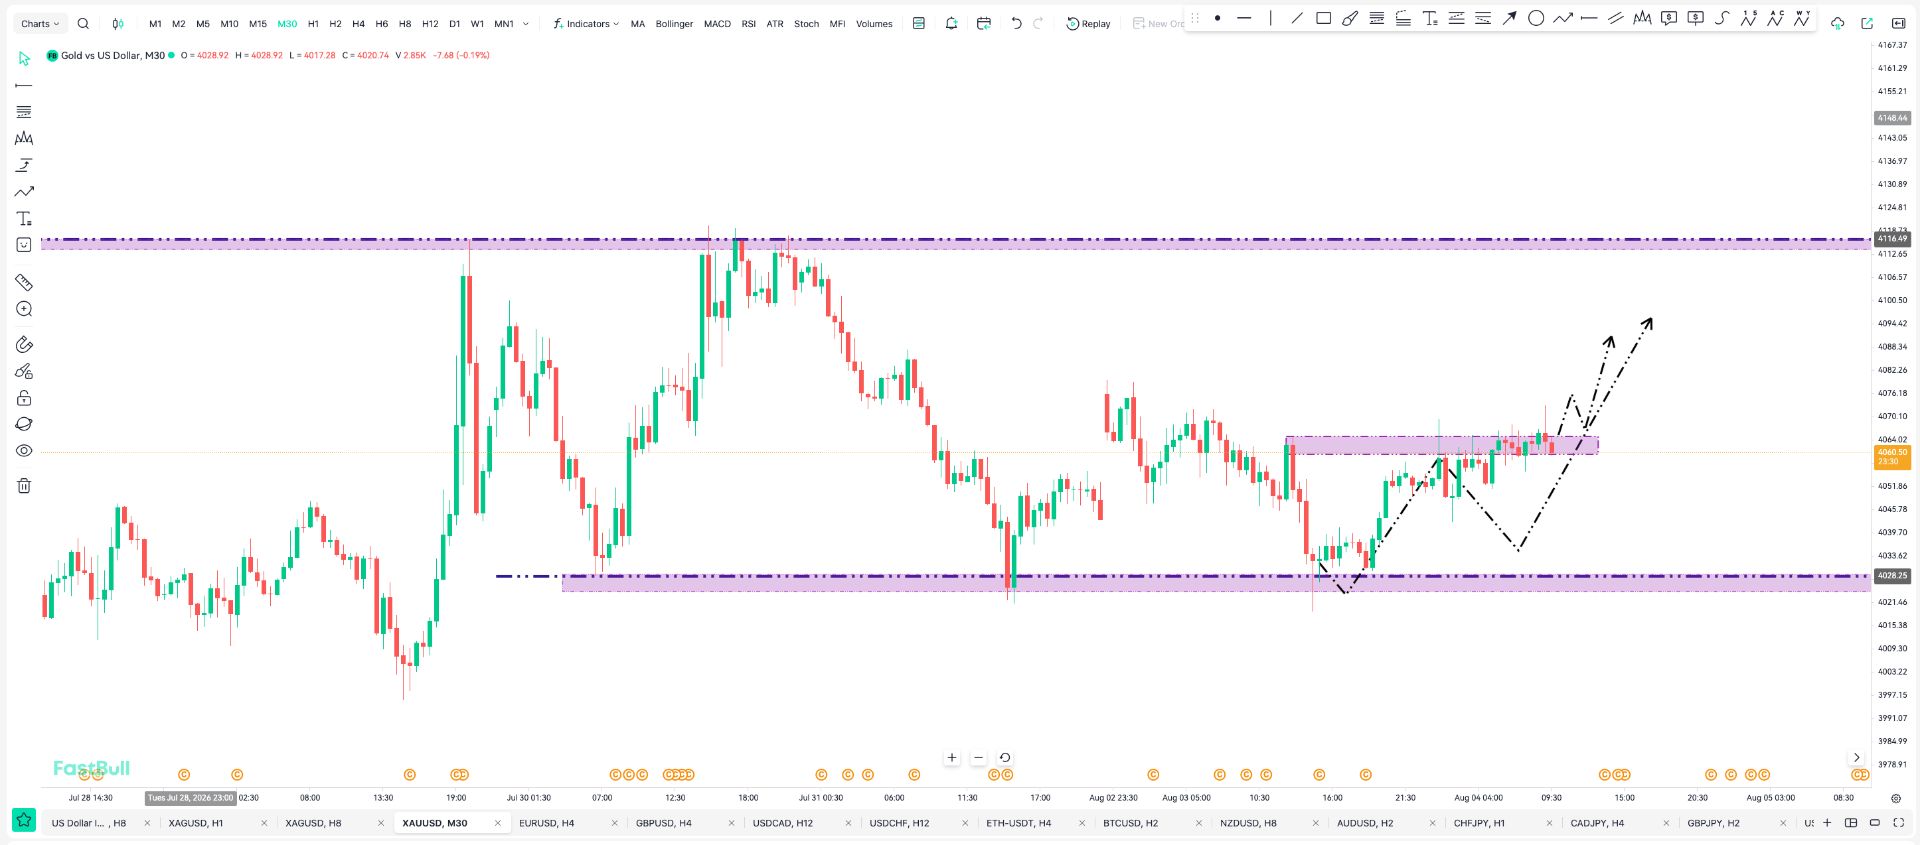Select the rectangle drawing tool

click(x=1323, y=18)
